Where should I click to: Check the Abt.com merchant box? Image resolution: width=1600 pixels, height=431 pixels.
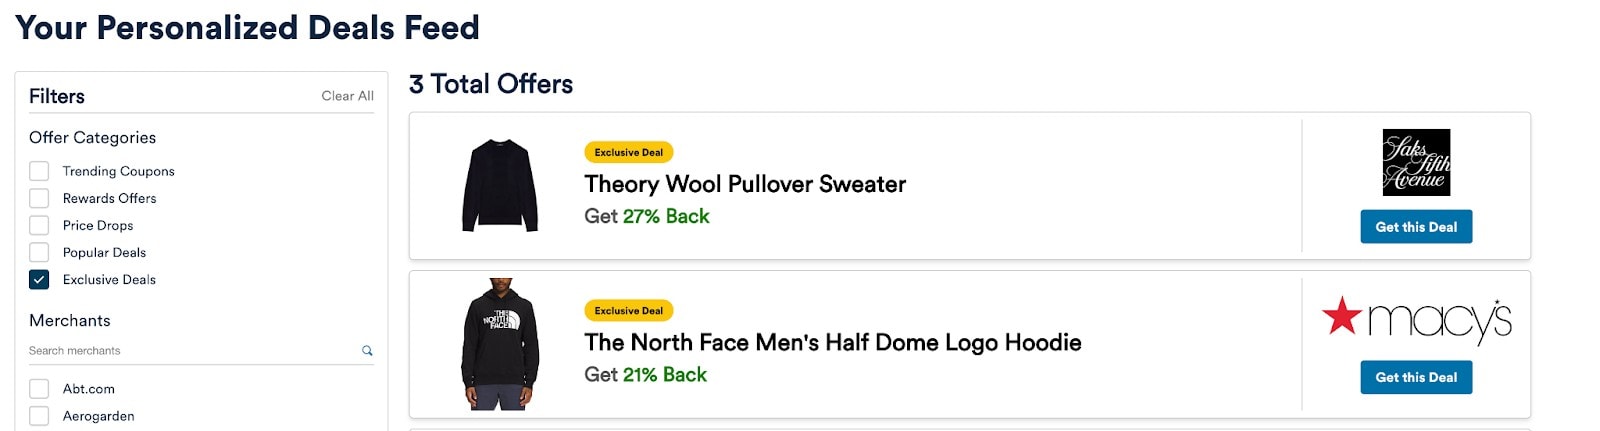39,389
